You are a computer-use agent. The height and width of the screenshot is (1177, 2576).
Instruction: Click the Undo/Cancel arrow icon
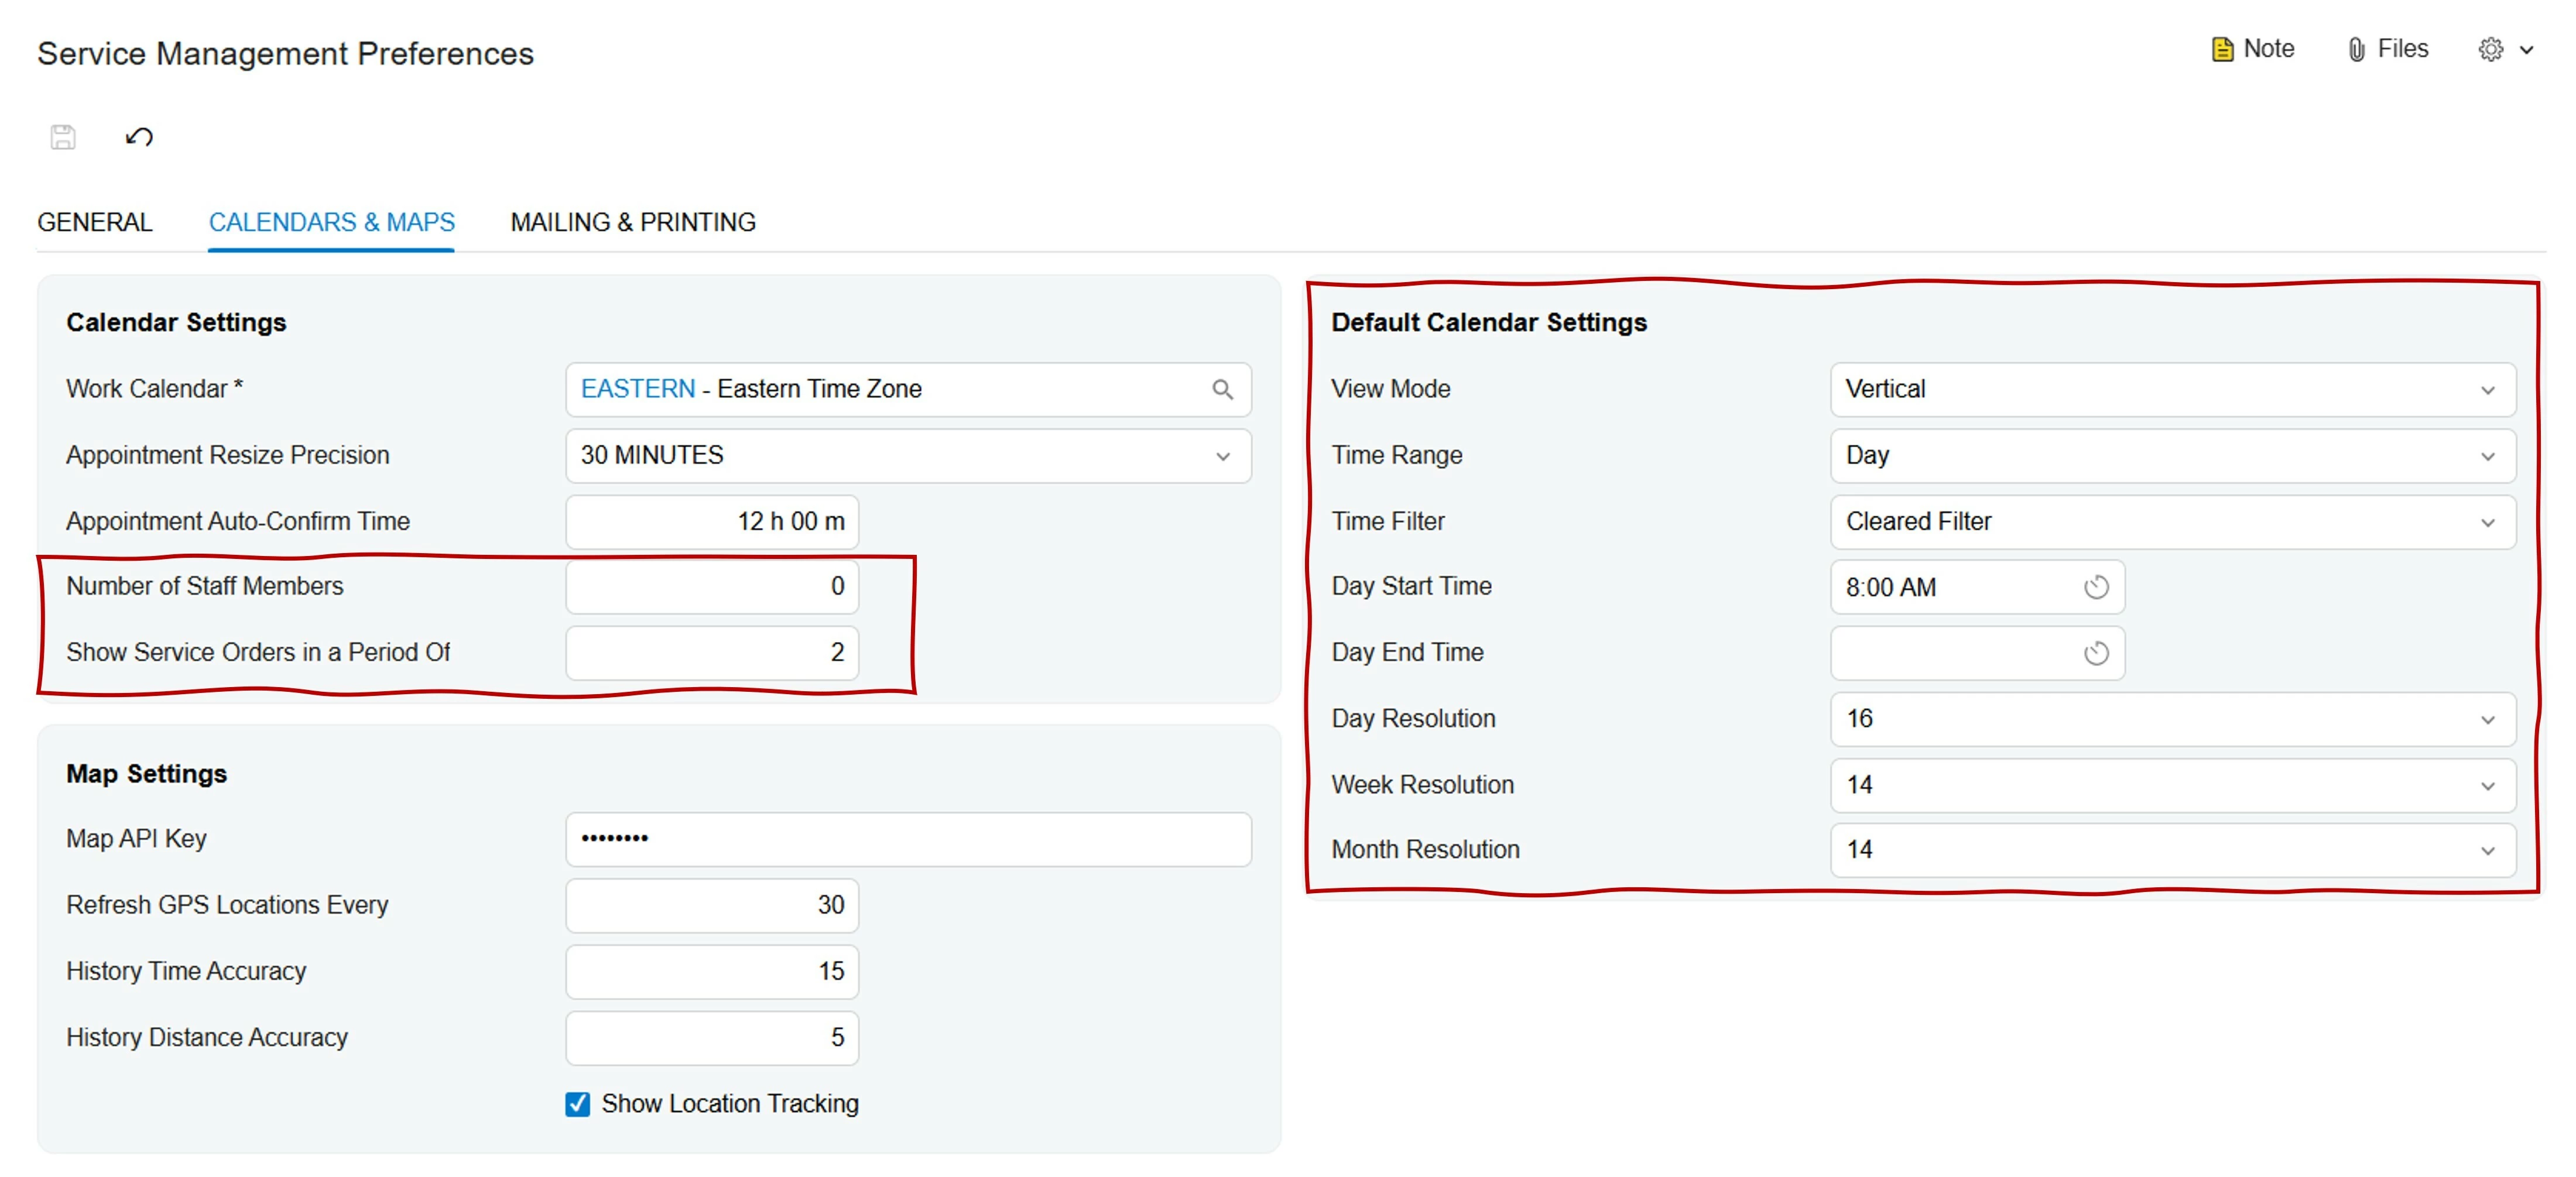coord(139,137)
